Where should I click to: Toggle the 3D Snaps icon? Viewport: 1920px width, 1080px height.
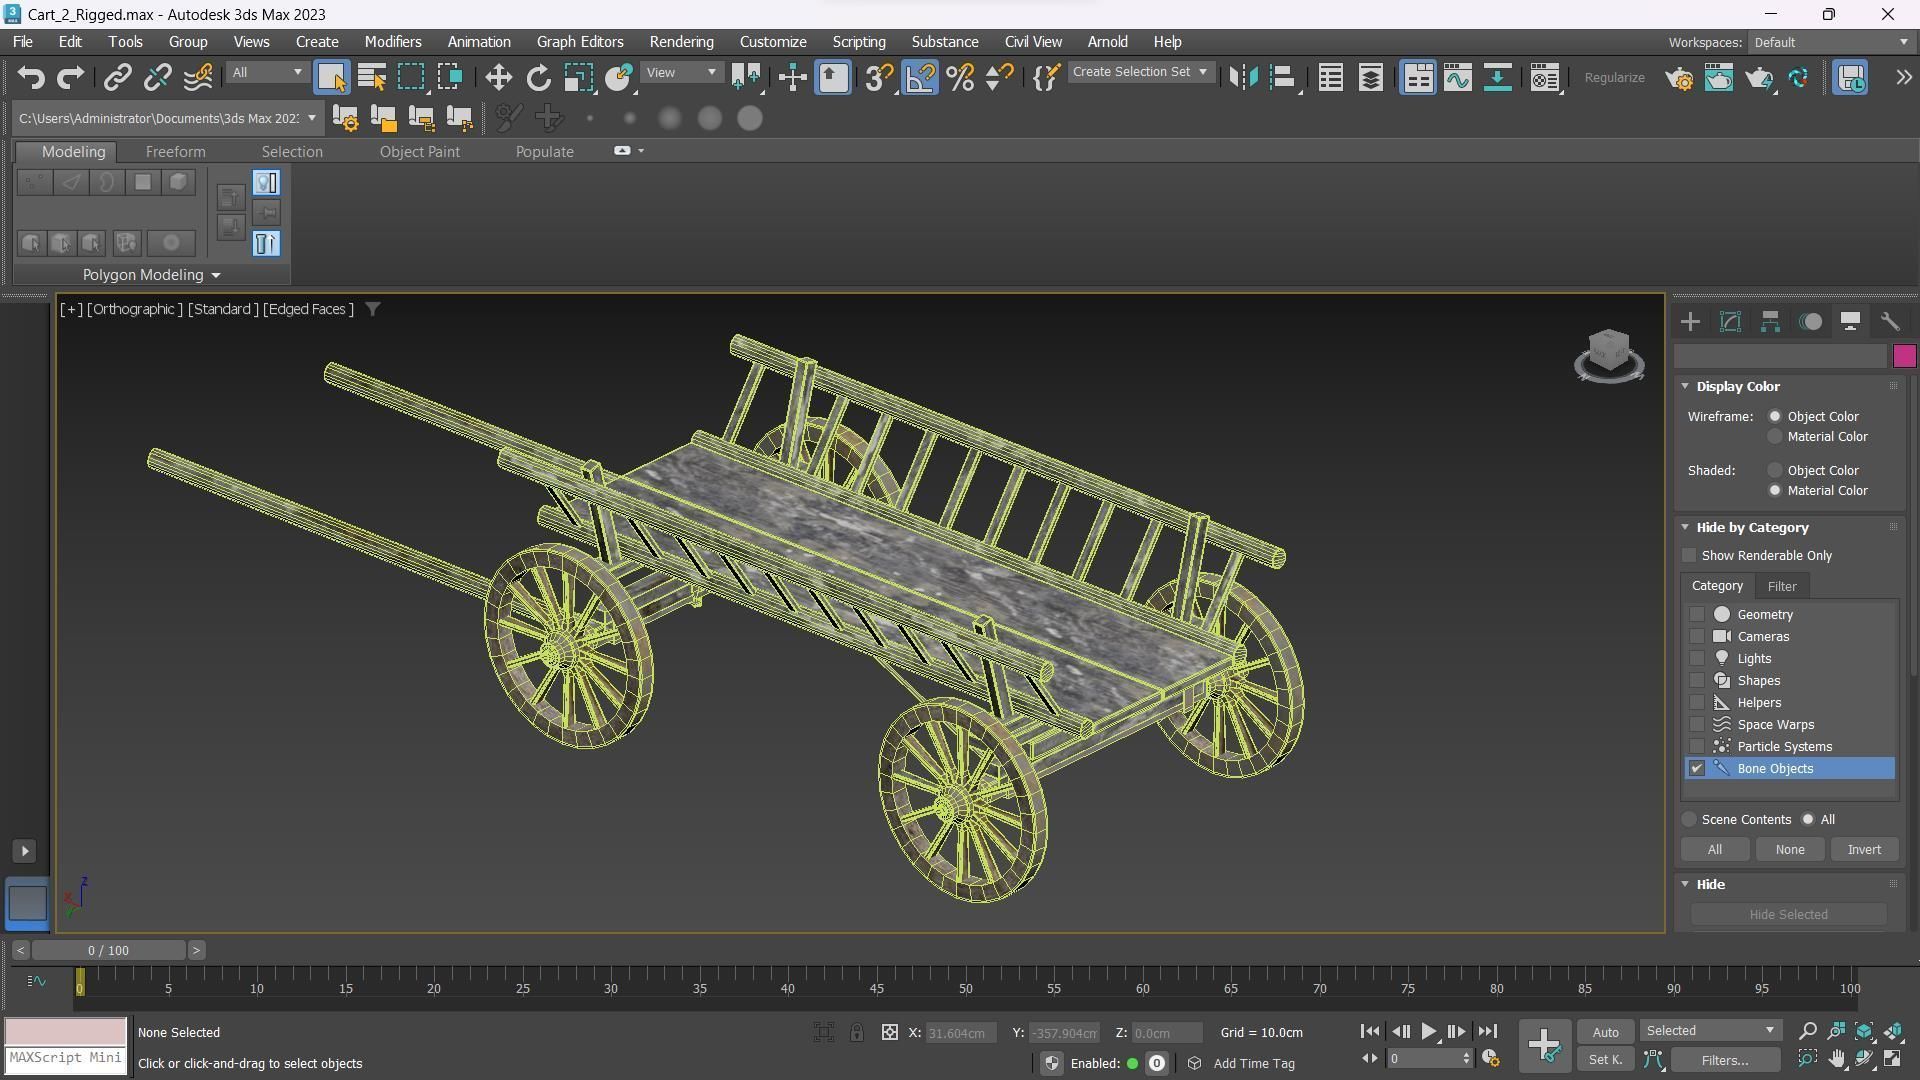click(879, 78)
